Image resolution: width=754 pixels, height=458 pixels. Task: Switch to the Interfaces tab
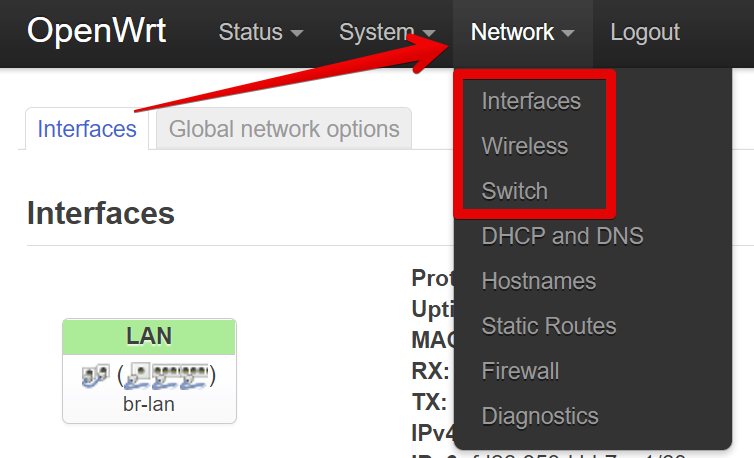tap(87, 129)
